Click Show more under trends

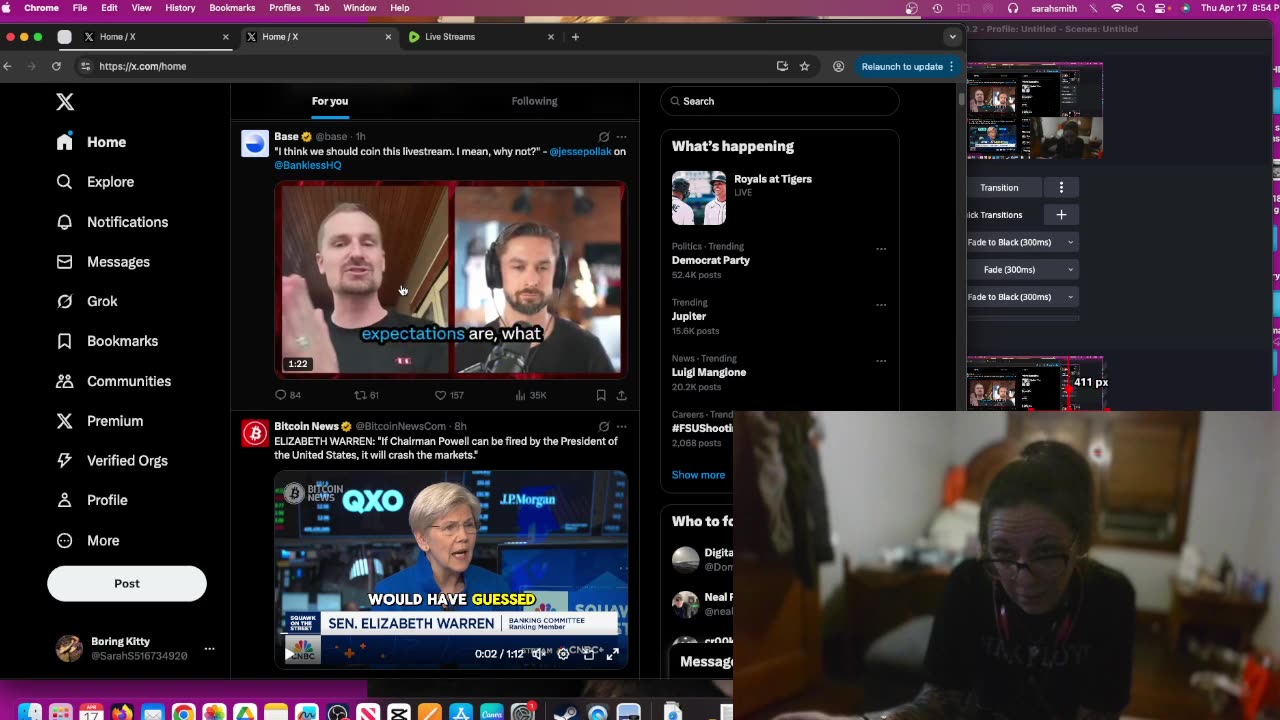coord(698,475)
